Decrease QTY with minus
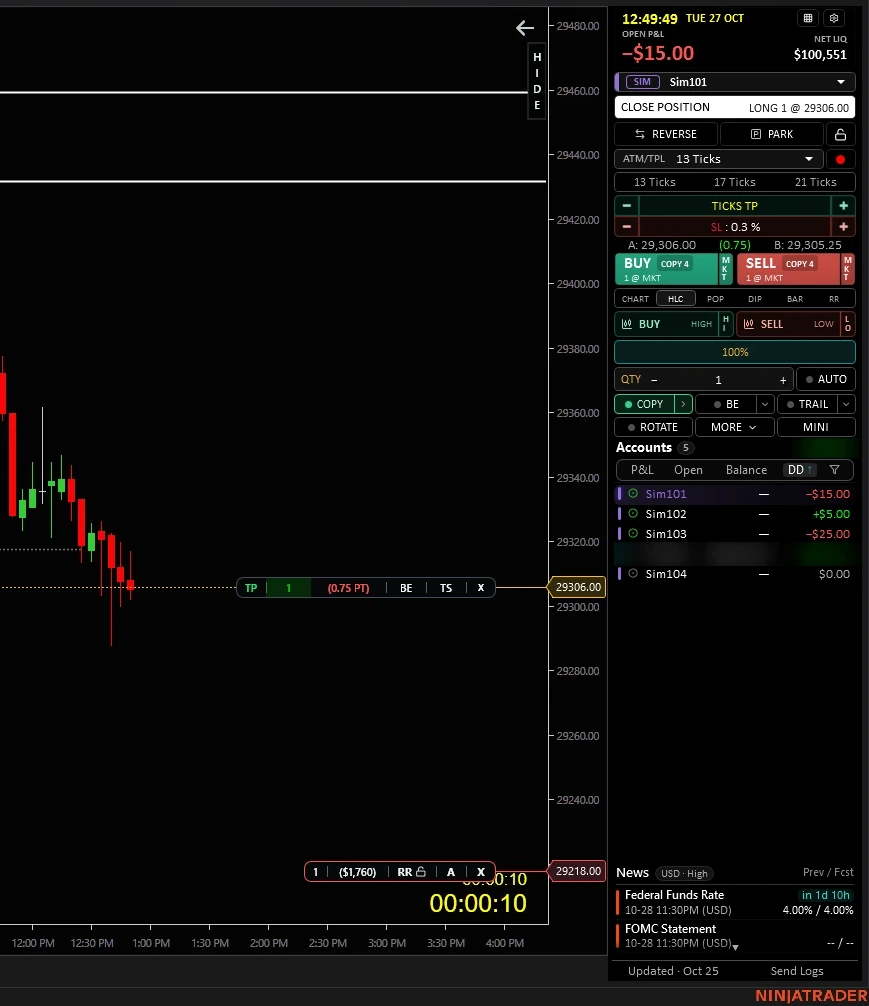The width and height of the screenshot is (869, 1006). 654,380
